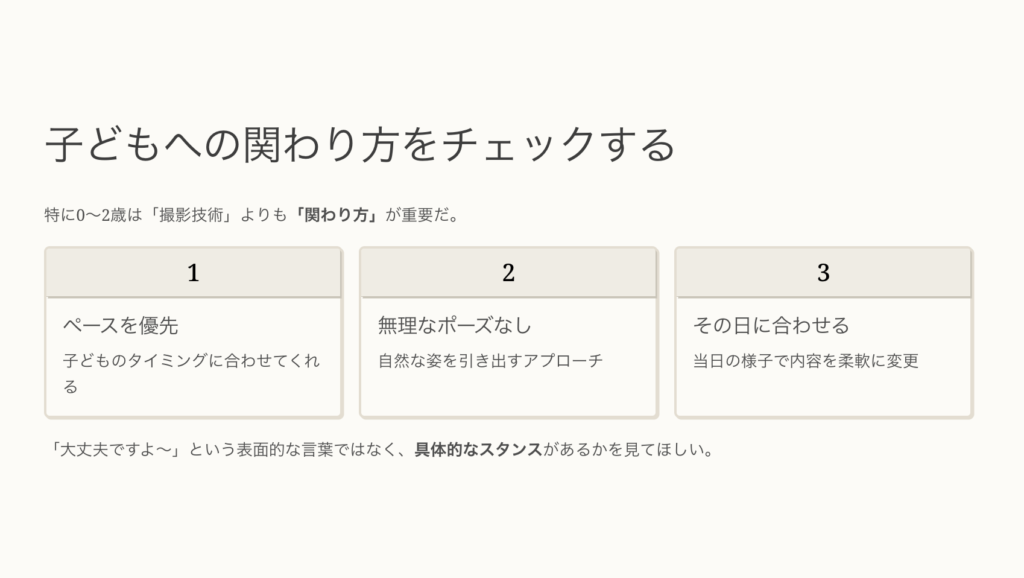Click the slide title 子どもへの関わり方をチェックする

pyautogui.click(x=360, y=145)
